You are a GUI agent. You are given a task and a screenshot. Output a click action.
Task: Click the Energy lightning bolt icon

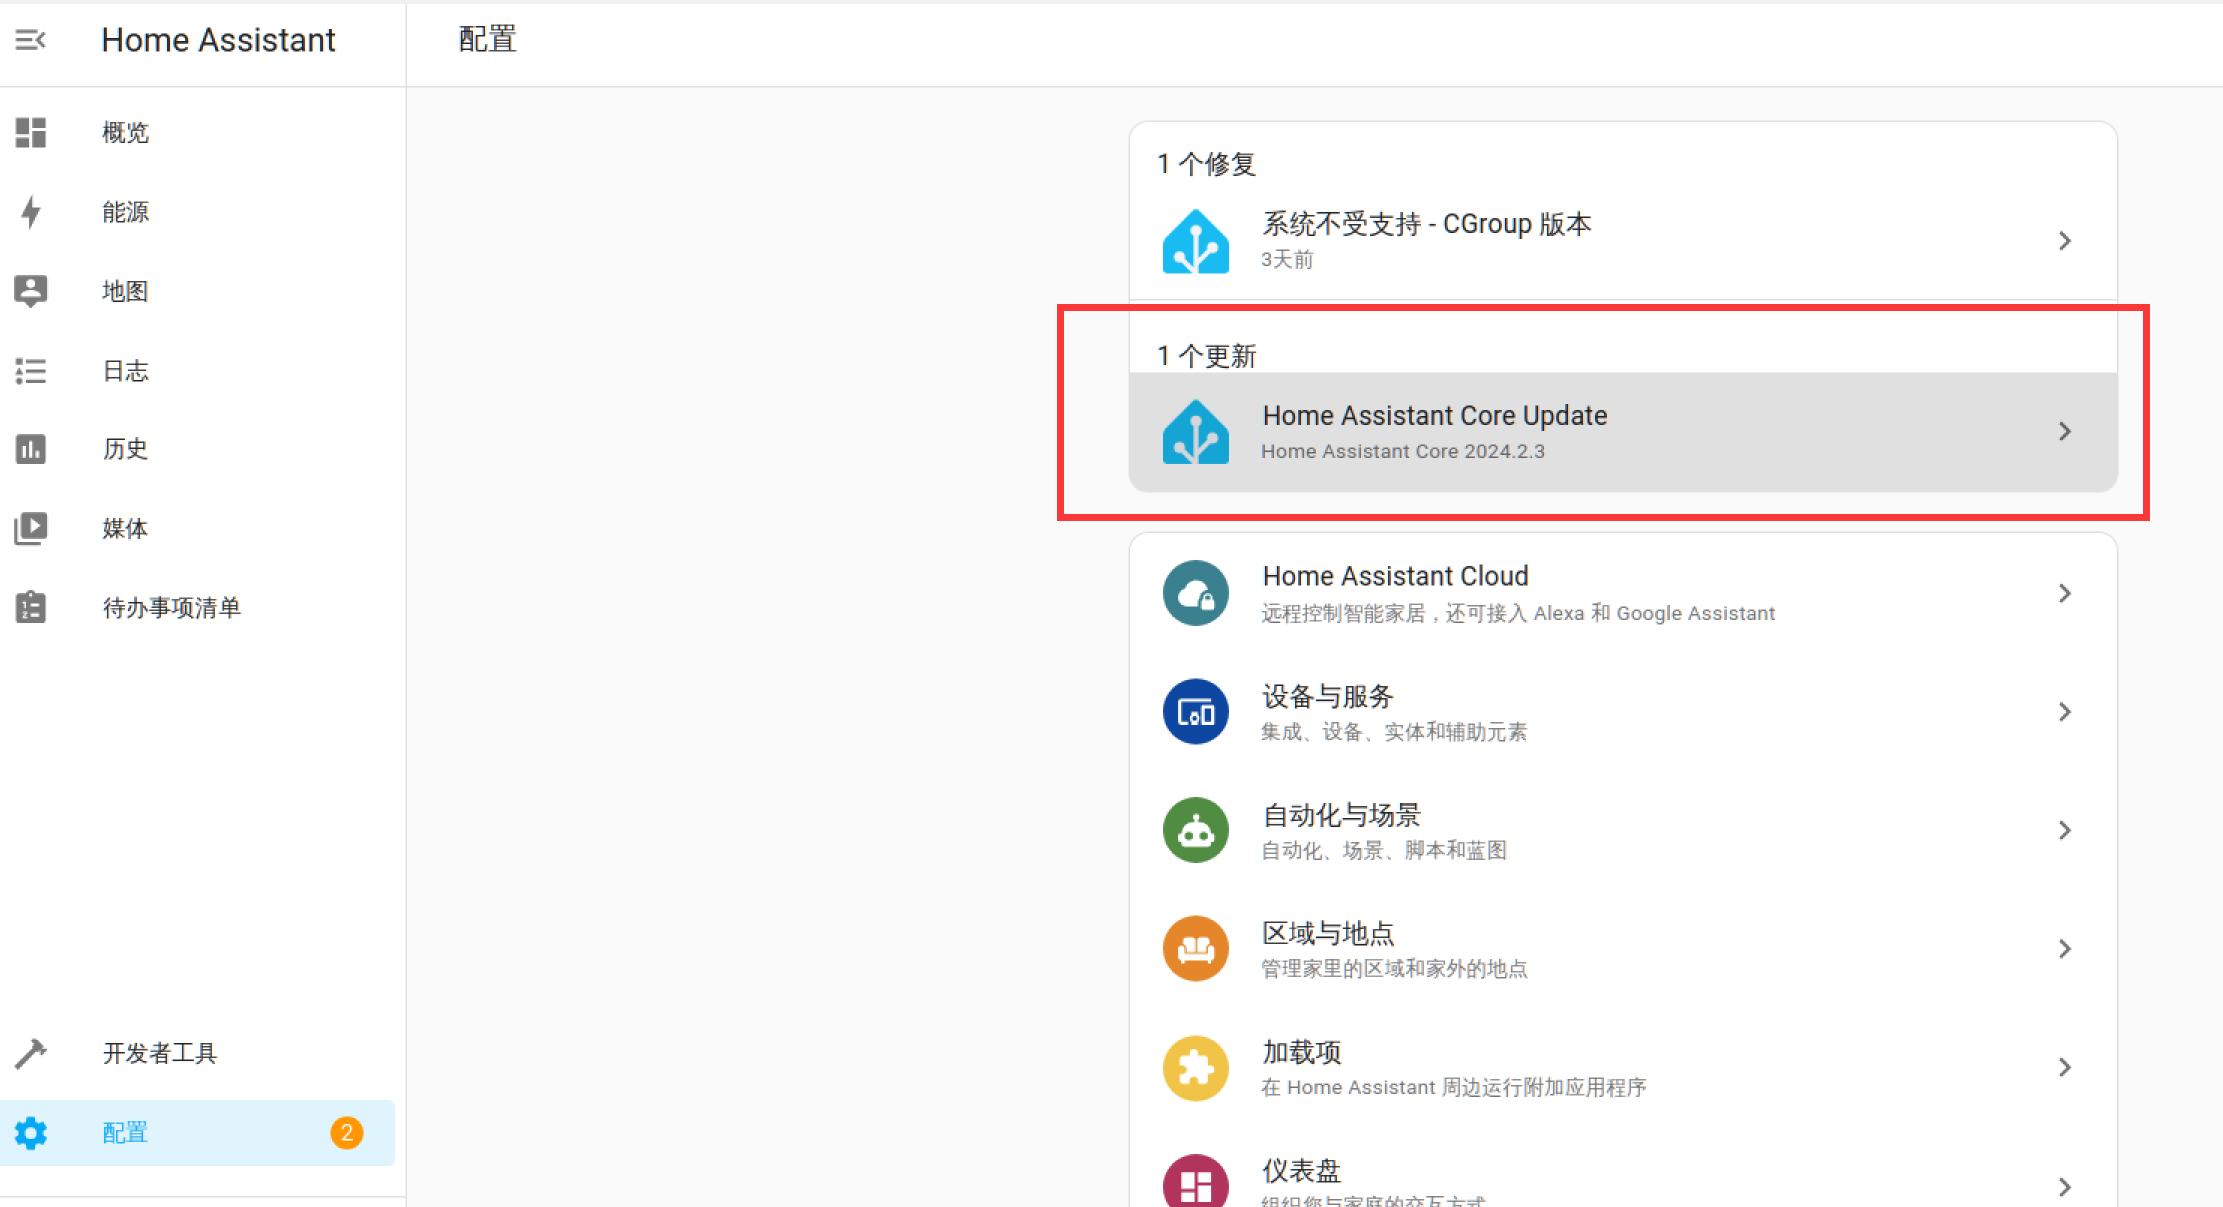(x=31, y=212)
